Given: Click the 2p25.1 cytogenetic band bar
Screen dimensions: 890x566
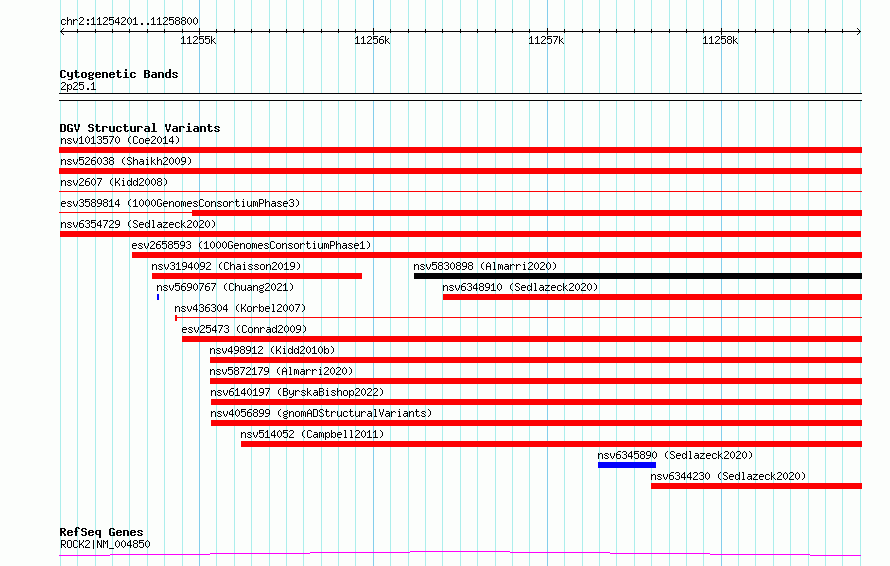Looking at the screenshot, I should coord(460,97).
